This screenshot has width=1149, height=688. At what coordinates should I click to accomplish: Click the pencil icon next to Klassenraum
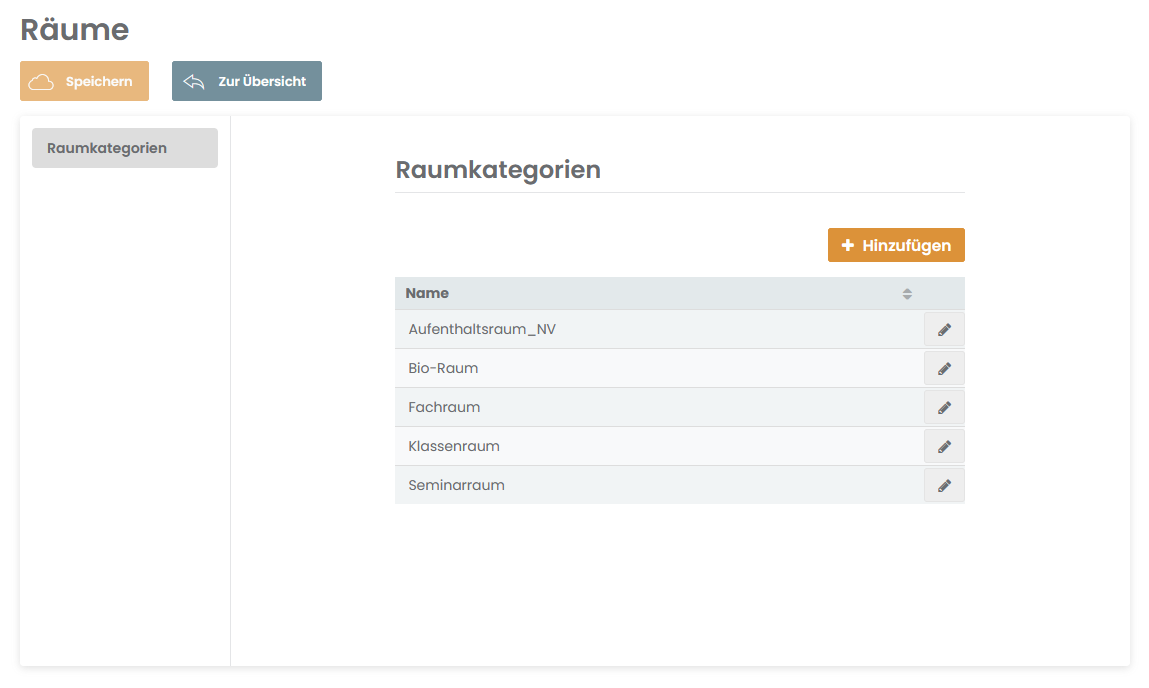pyautogui.click(x=944, y=446)
